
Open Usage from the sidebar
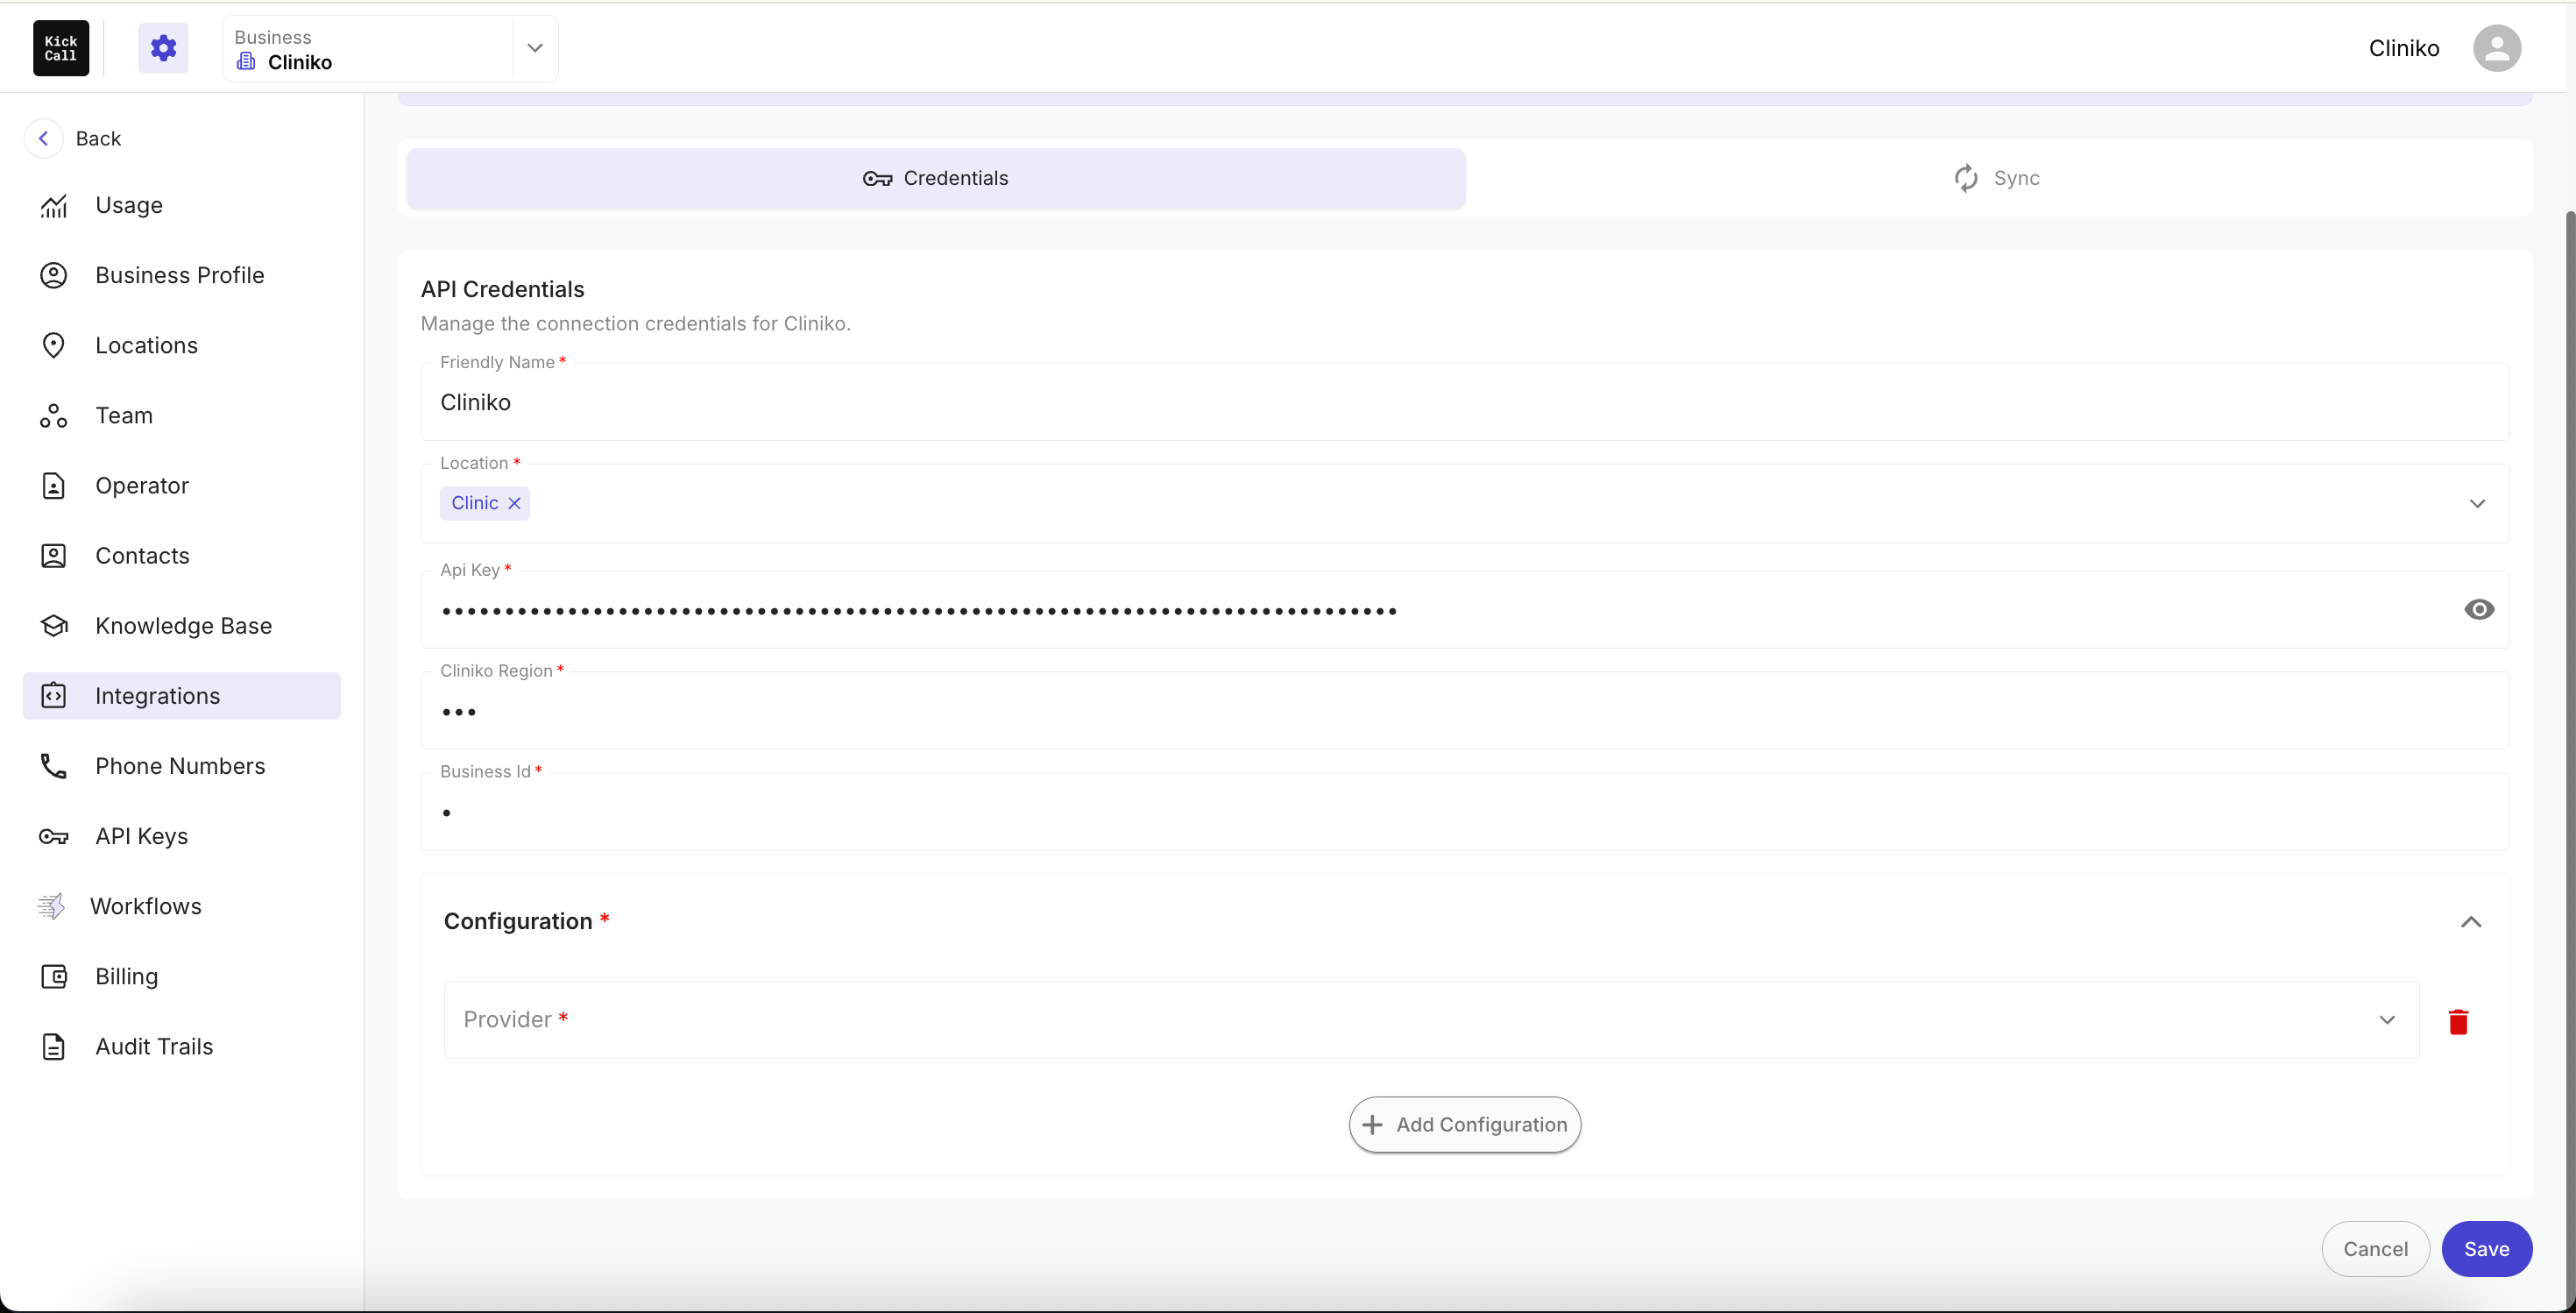click(182, 205)
